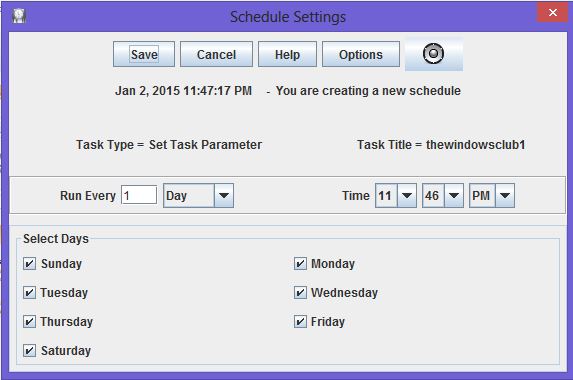The width and height of the screenshot is (573, 380).
Task: Toggle the Friday checkbox
Action: 300,322
